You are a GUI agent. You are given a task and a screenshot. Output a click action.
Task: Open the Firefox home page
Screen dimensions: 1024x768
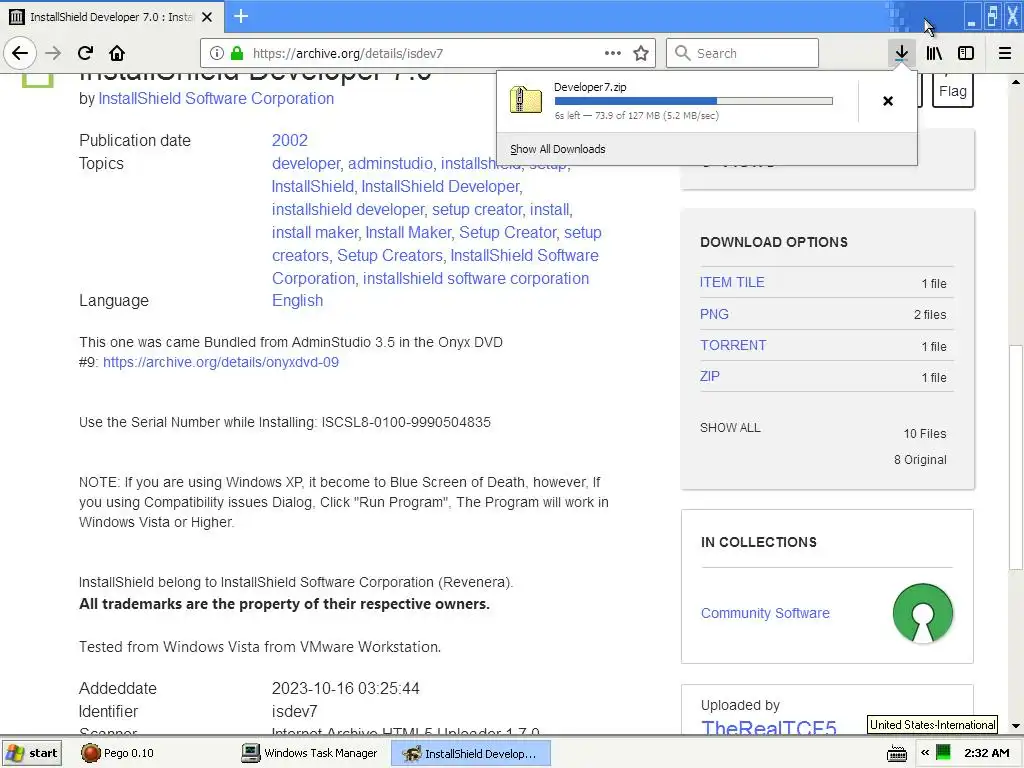point(117,53)
